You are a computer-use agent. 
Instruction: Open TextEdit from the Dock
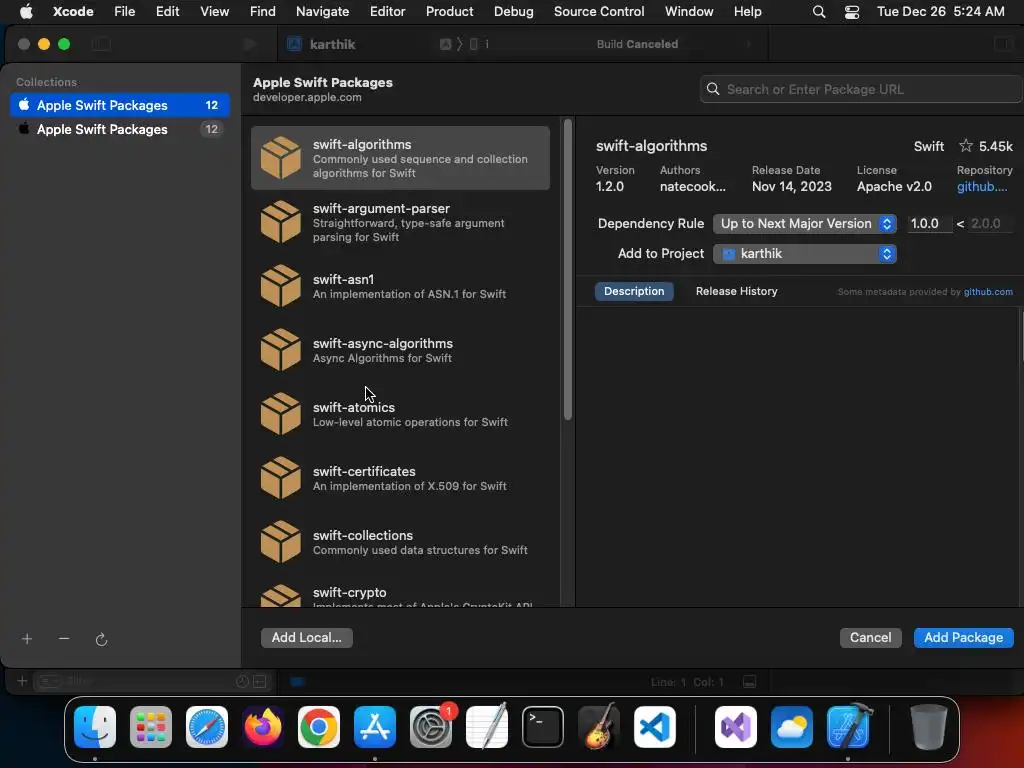[x=487, y=727]
